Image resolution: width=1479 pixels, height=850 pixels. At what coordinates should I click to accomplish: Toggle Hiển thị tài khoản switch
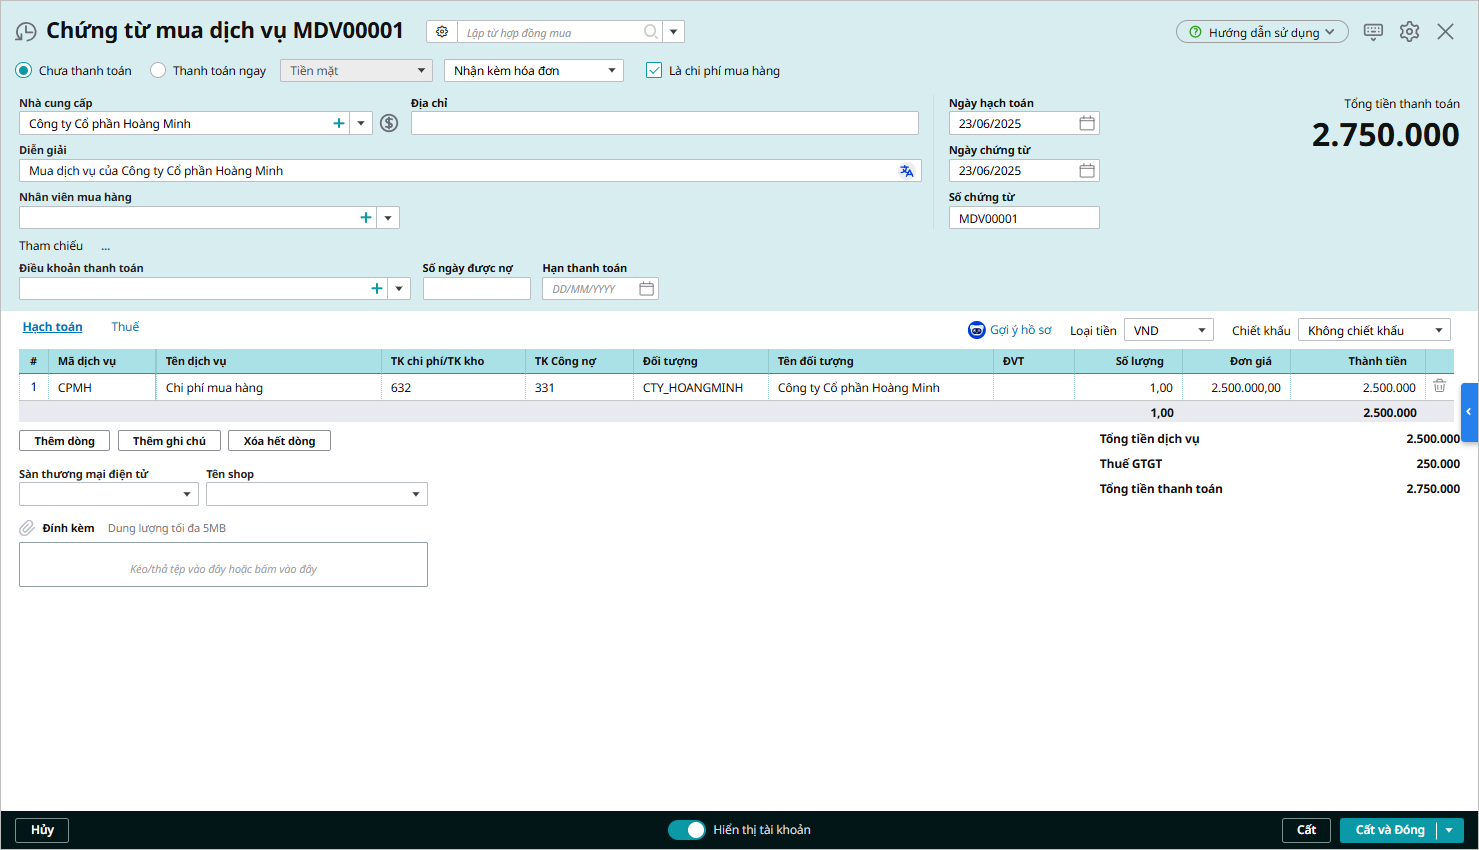pos(687,830)
